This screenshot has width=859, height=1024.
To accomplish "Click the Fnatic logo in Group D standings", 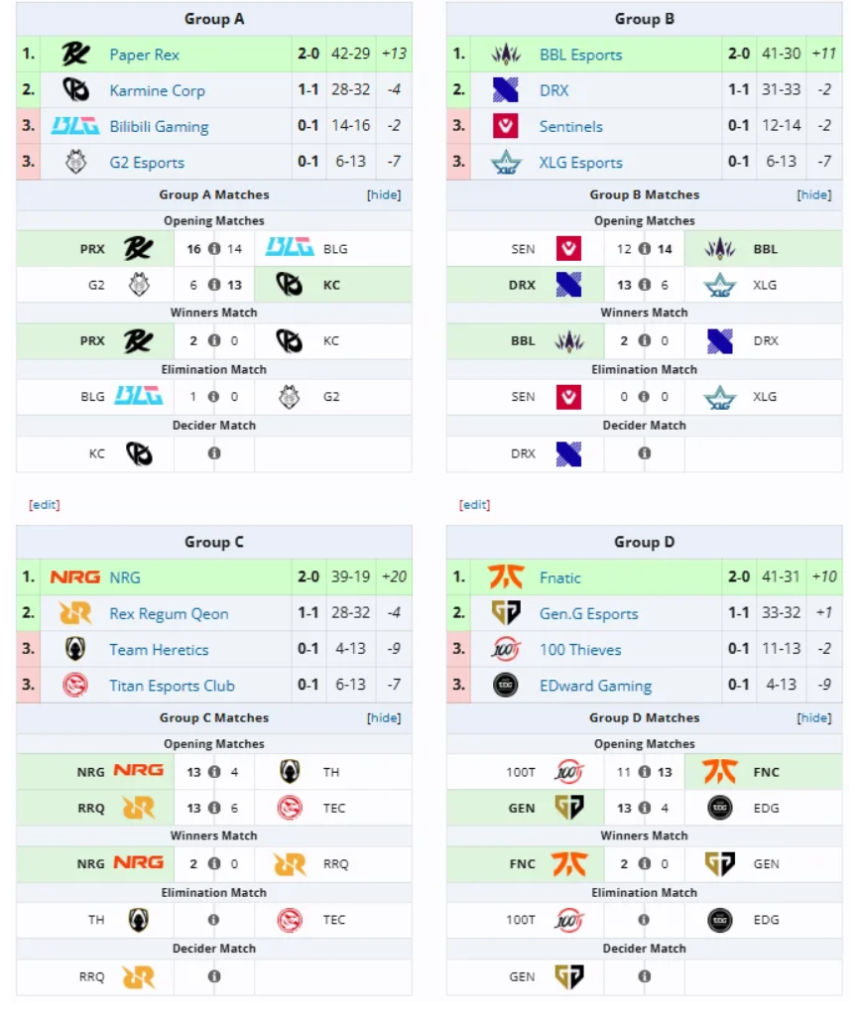I will click(506, 577).
